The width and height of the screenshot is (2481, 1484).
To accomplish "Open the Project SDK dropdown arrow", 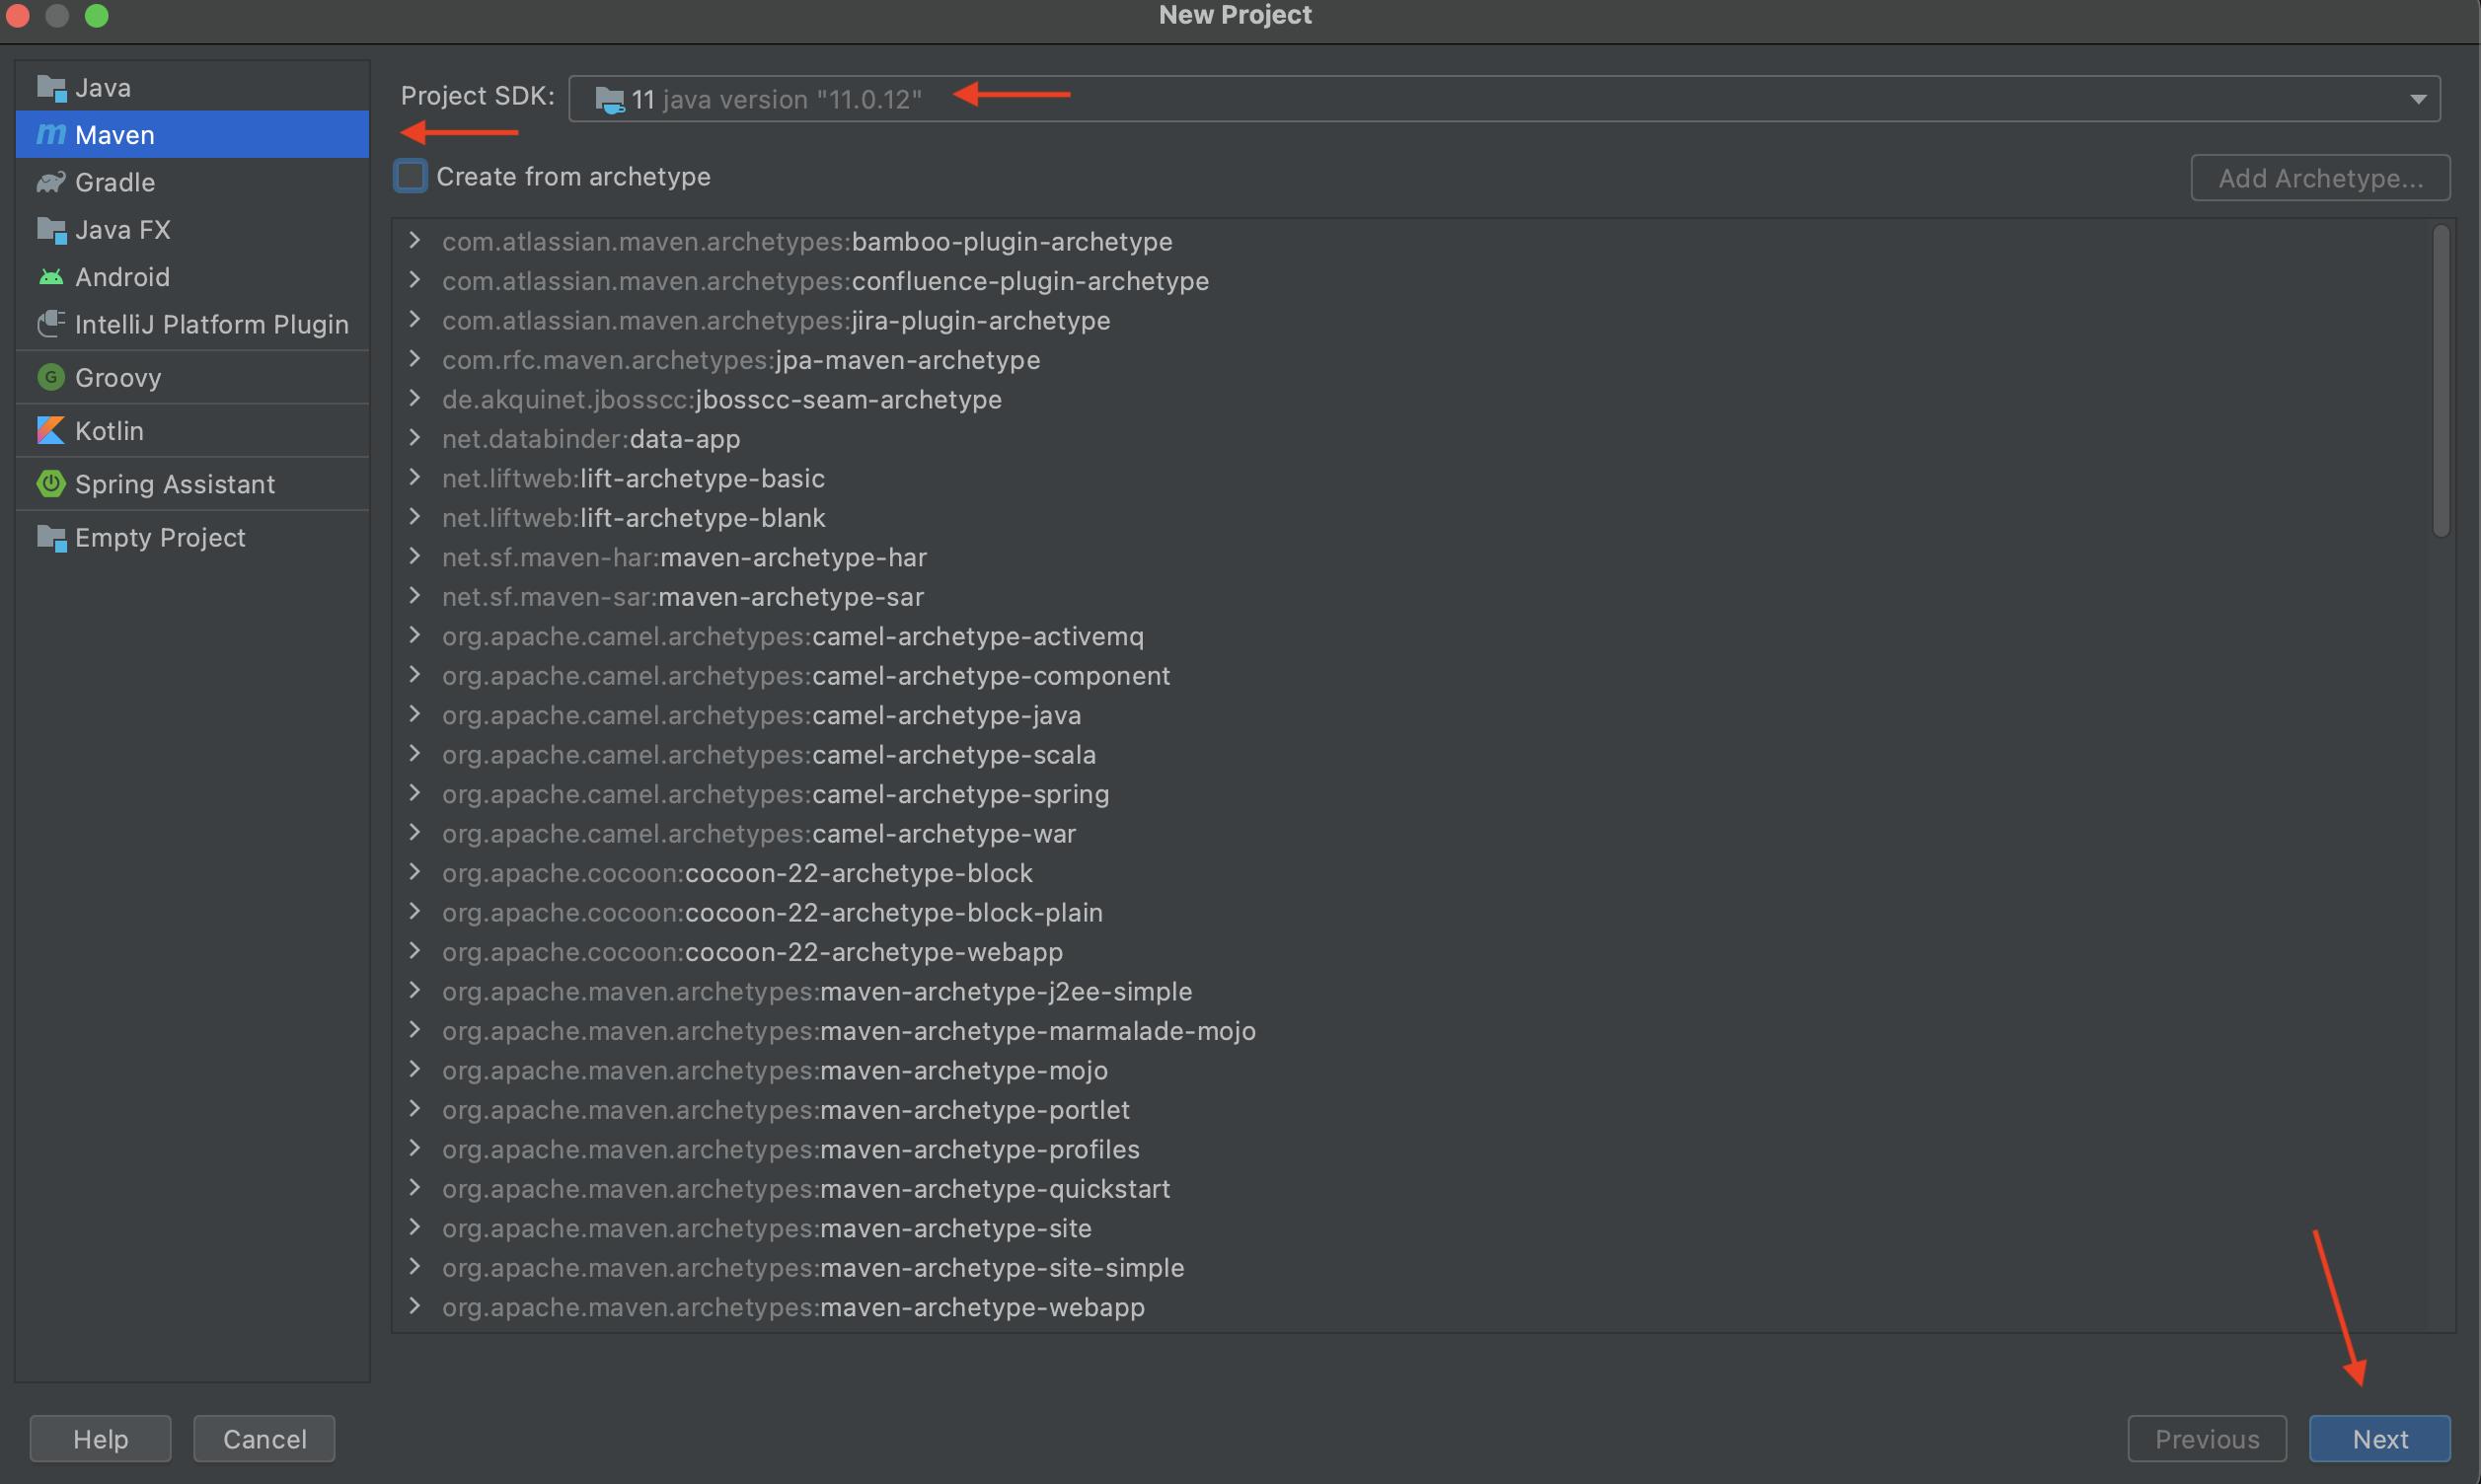I will coord(2417,99).
